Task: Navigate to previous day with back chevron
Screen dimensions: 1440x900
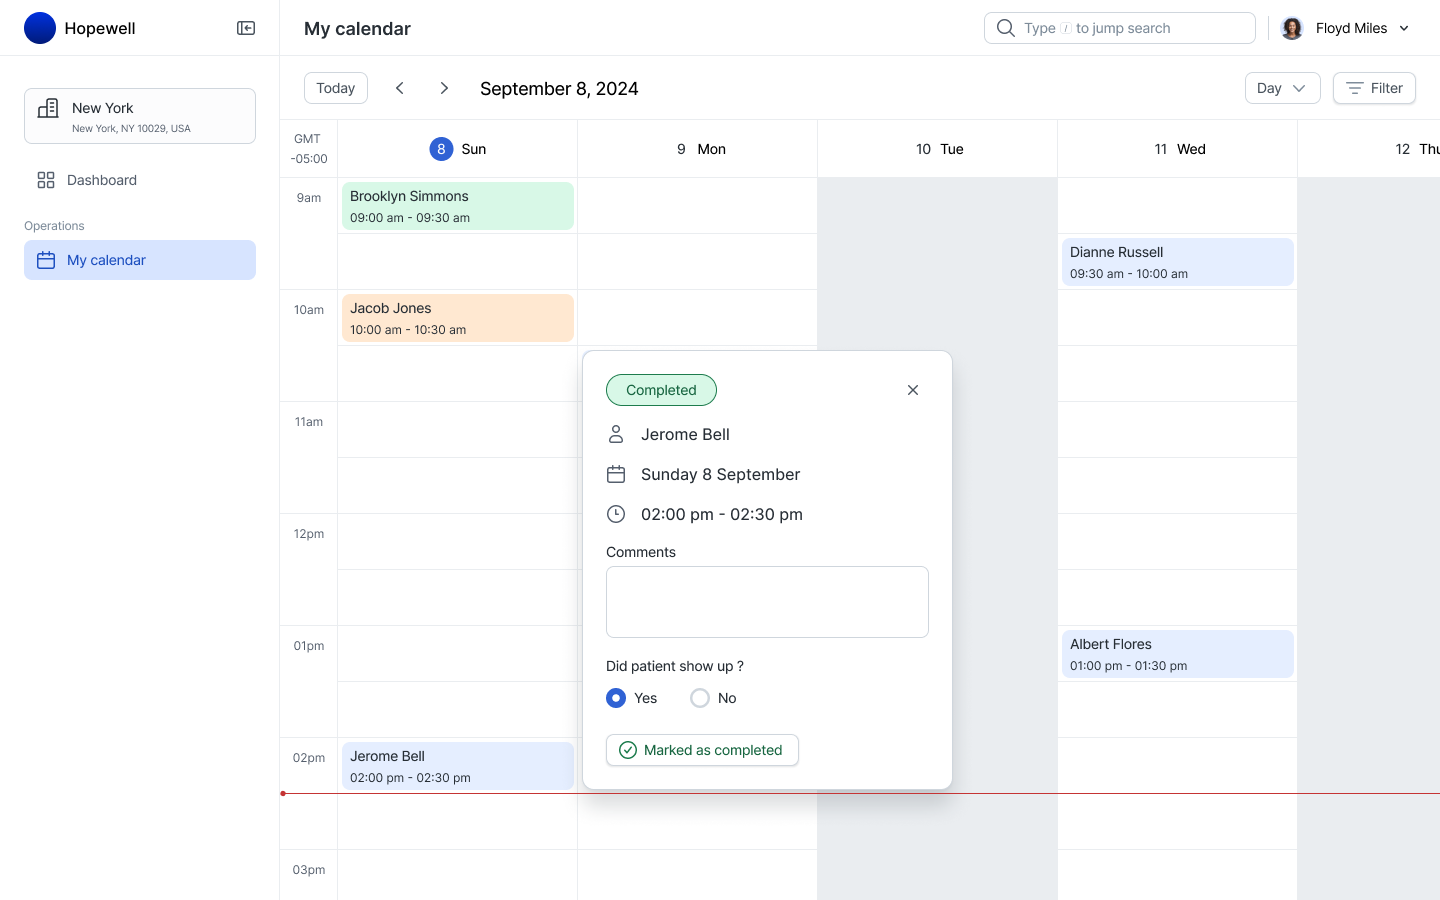Action: point(400,88)
